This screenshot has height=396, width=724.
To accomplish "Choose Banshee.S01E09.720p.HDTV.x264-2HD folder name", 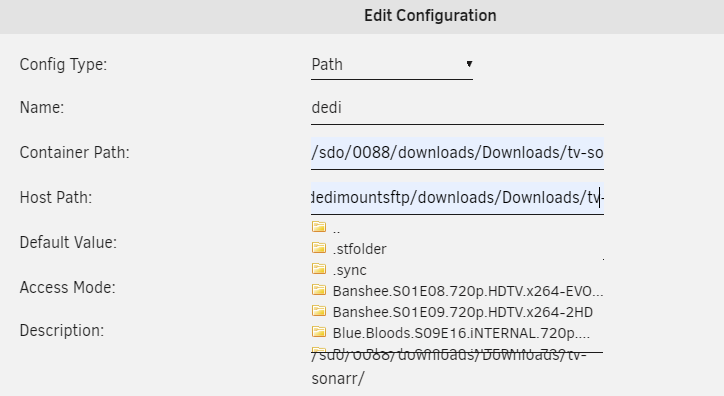I will (x=463, y=312).
